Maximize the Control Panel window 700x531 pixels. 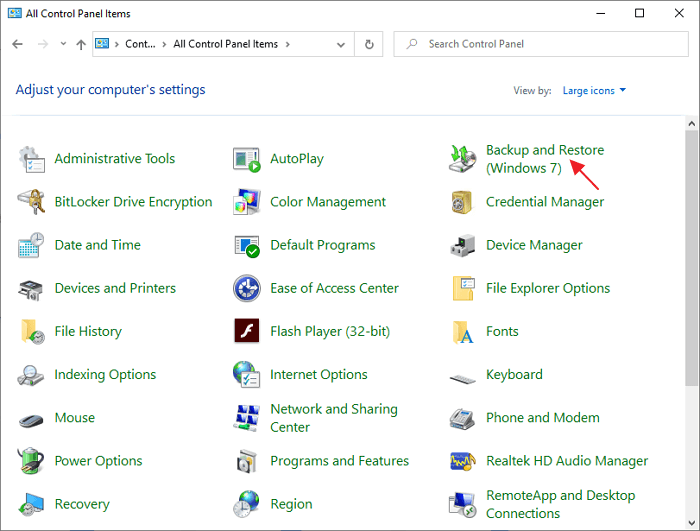[639, 13]
